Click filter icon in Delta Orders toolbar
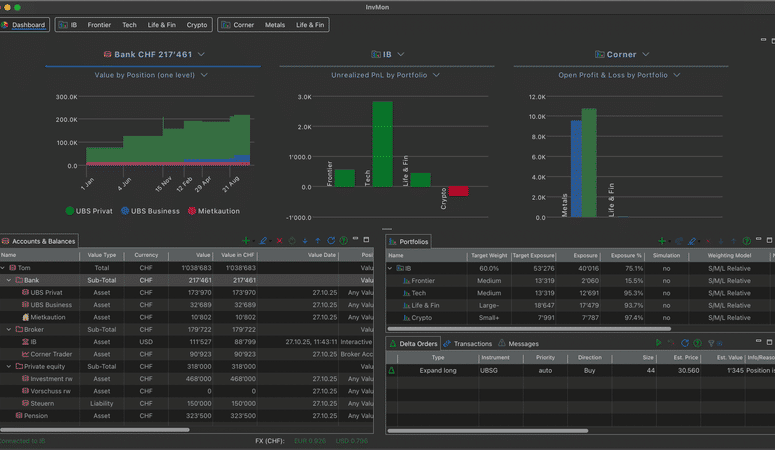The image size is (775, 450). 711,343
